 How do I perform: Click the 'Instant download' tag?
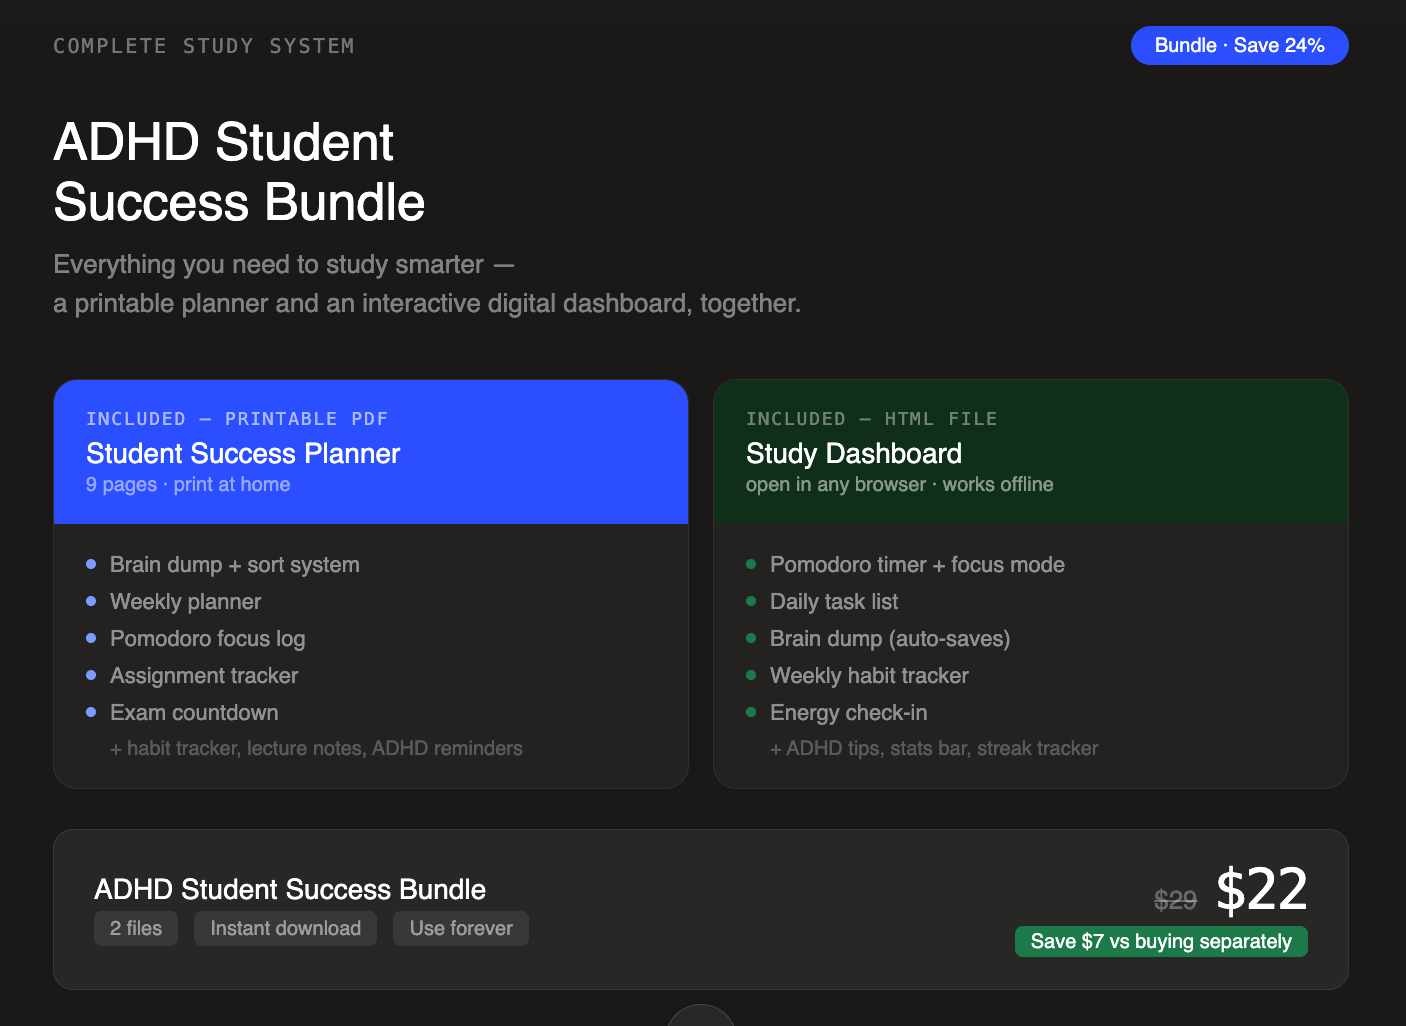286,928
